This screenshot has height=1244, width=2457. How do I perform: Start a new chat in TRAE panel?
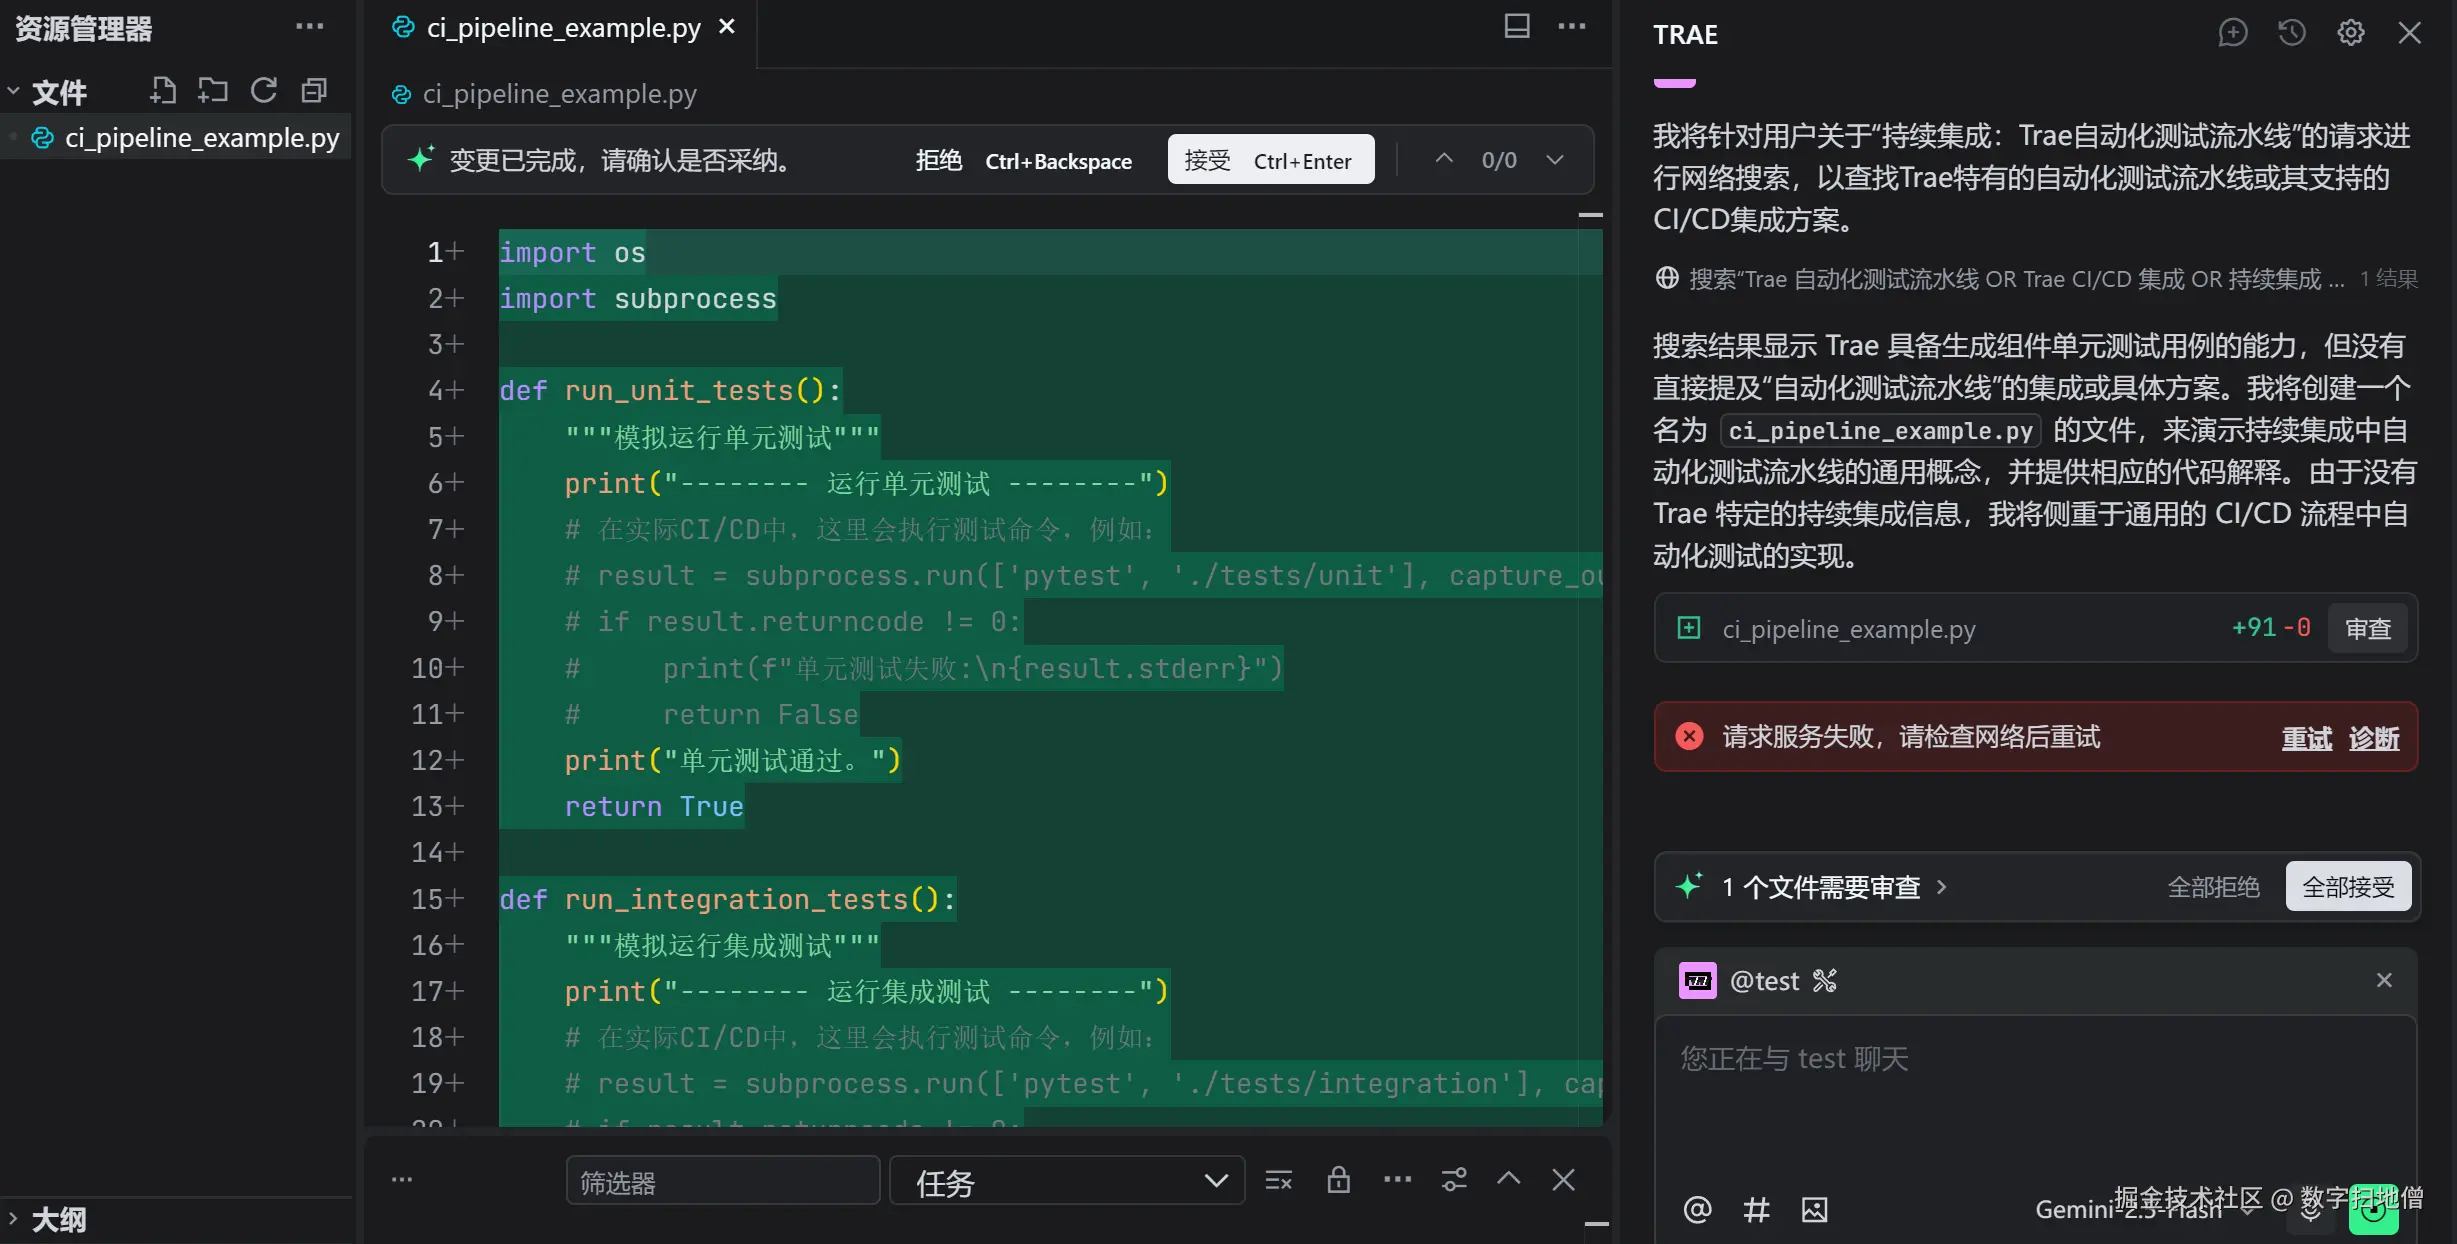tap(2232, 33)
